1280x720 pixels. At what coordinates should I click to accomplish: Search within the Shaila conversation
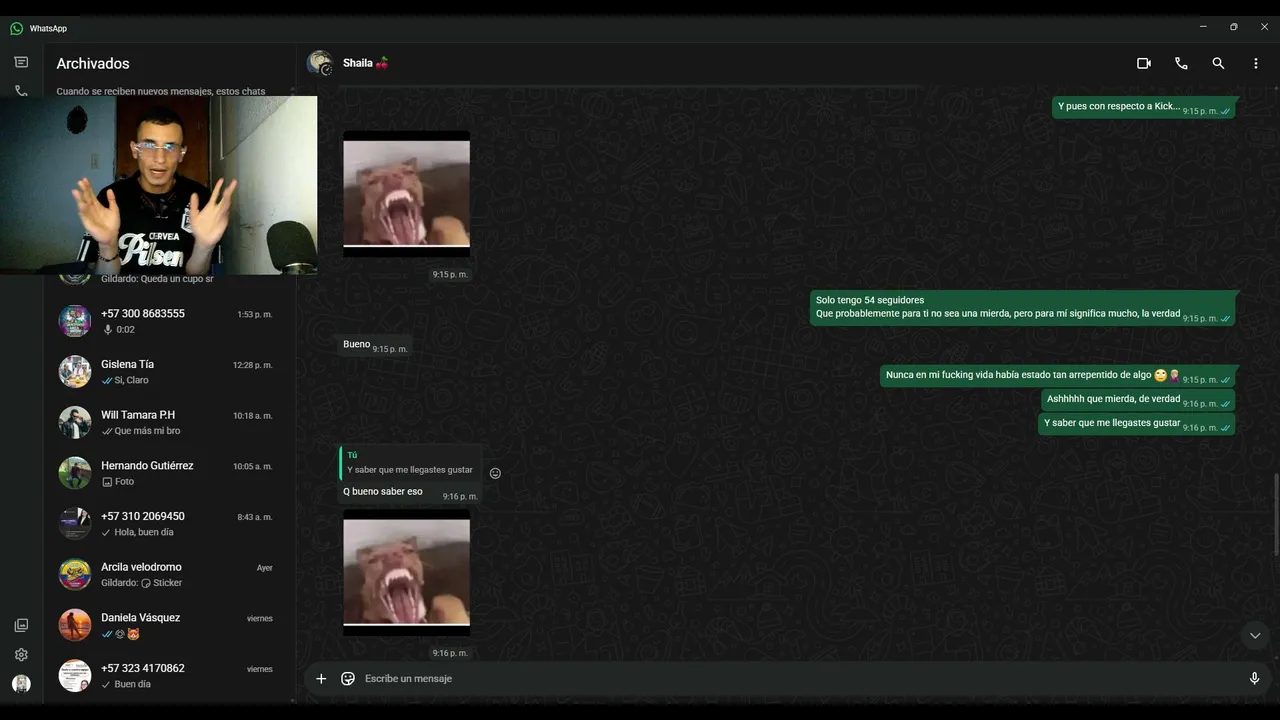click(1218, 63)
